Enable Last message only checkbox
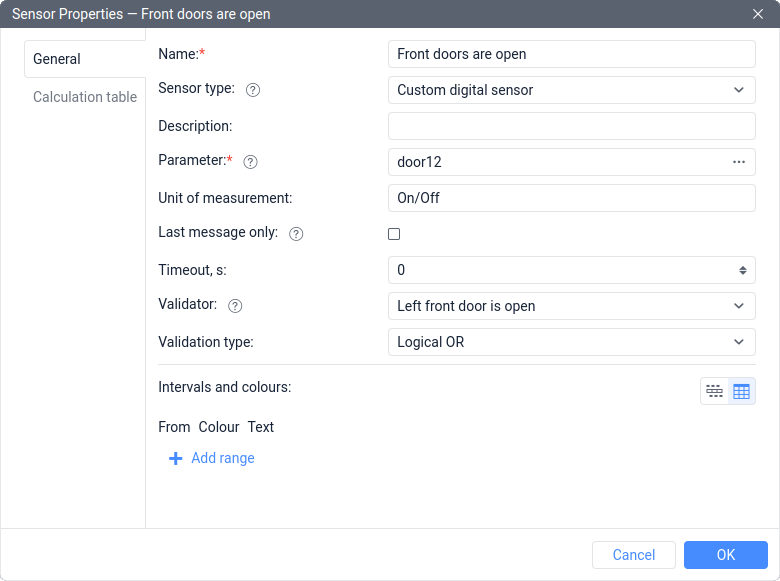Viewport: 780px width, 581px height. pos(394,234)
